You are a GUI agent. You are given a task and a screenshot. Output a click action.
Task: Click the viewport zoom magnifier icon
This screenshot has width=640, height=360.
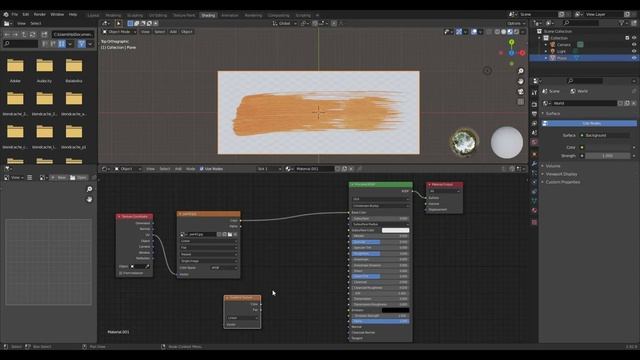click(x=521, y=71)
